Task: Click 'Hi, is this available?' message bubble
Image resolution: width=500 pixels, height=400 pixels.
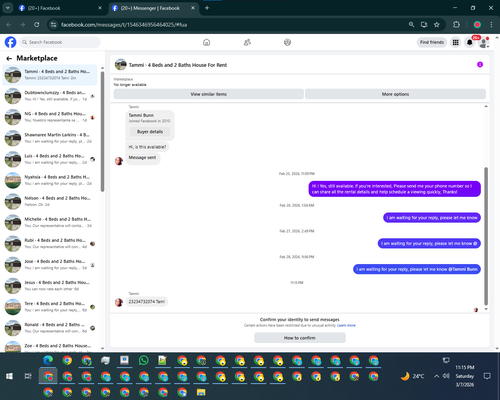Action: coord(147,147)
